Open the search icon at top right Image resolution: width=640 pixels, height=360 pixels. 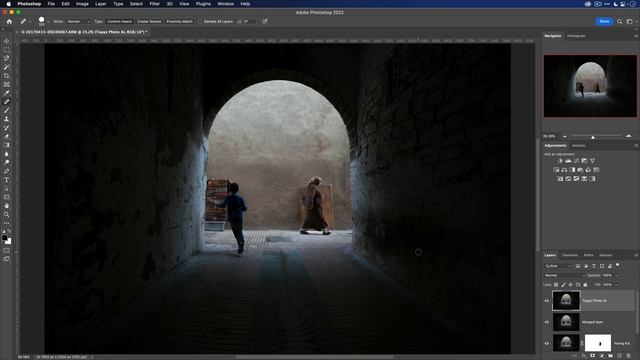click(619, 21)
